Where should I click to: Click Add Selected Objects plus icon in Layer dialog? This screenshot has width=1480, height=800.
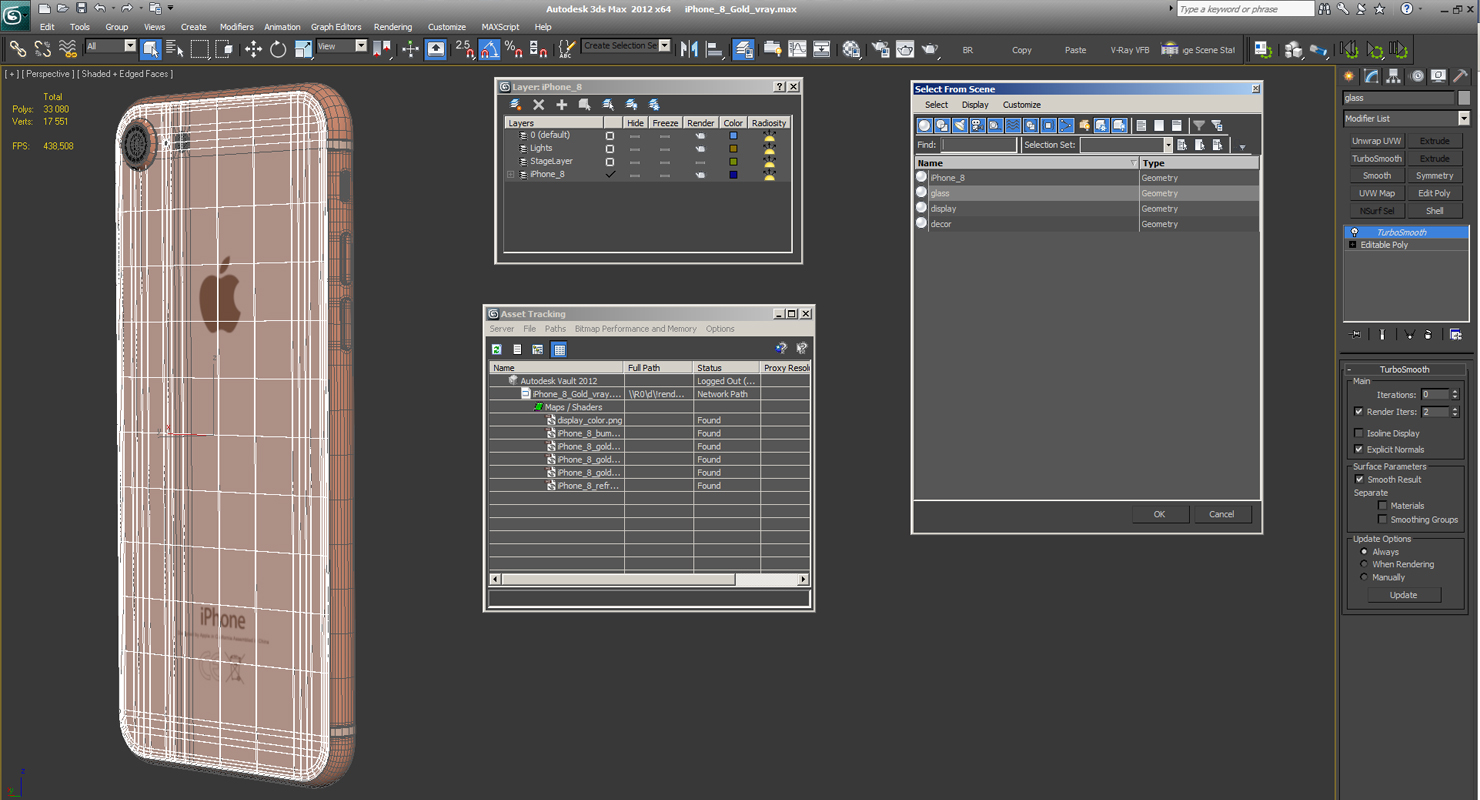pyautogui.click(x=561, y=104)
